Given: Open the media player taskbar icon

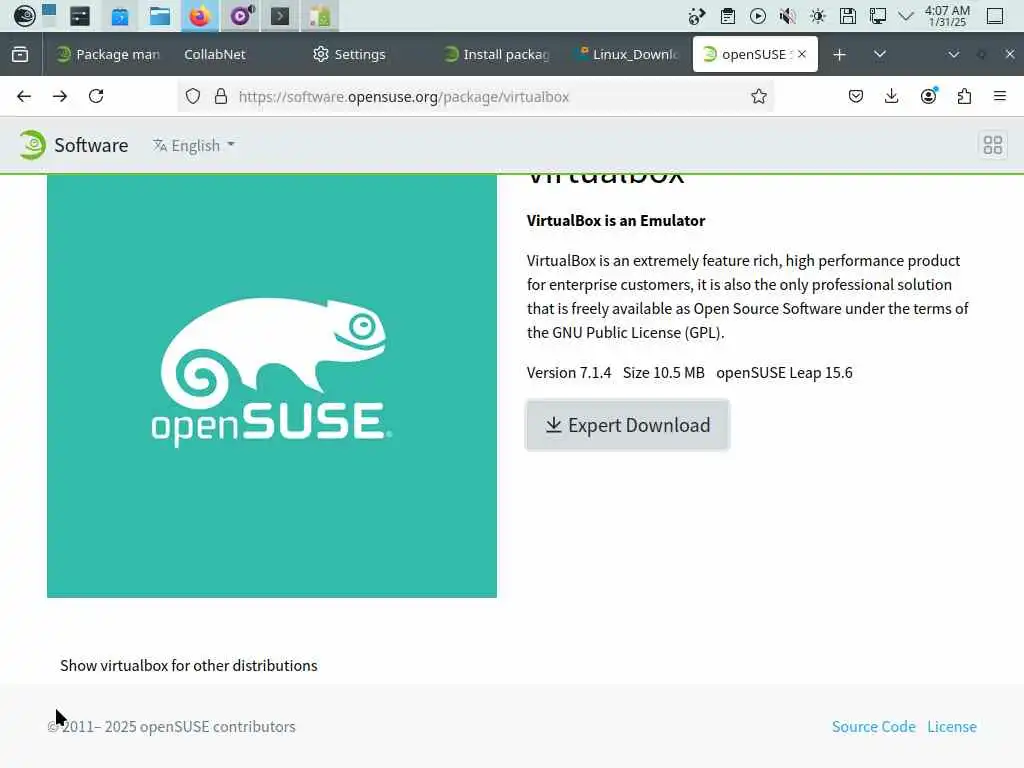Looking at the screenshot, I should 240,16.
